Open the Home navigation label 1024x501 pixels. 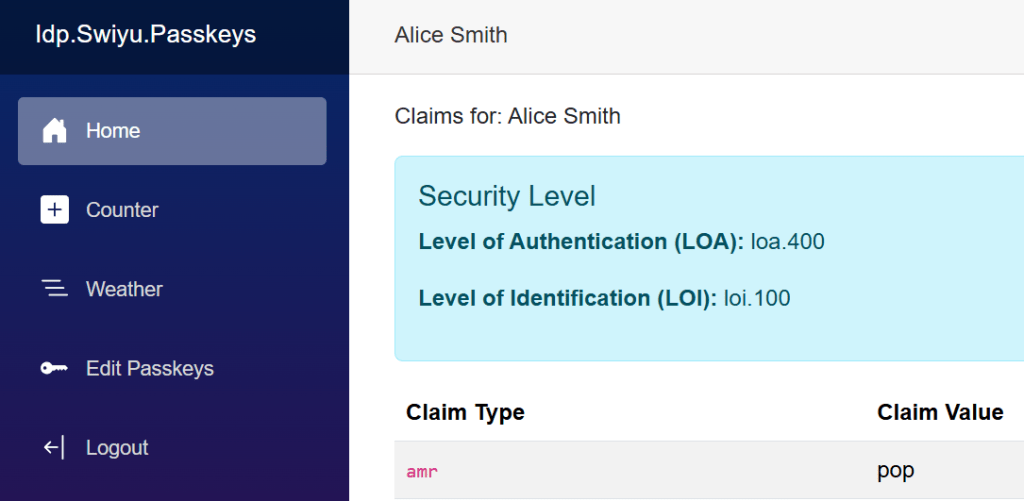click(113, 131)
